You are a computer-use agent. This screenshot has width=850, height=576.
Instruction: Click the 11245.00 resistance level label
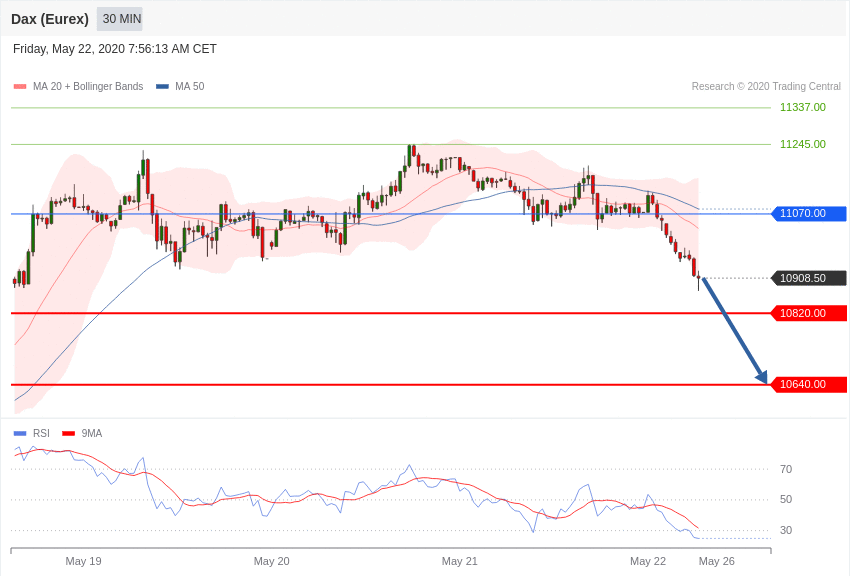pyautogui.click(x=803, y=144)
